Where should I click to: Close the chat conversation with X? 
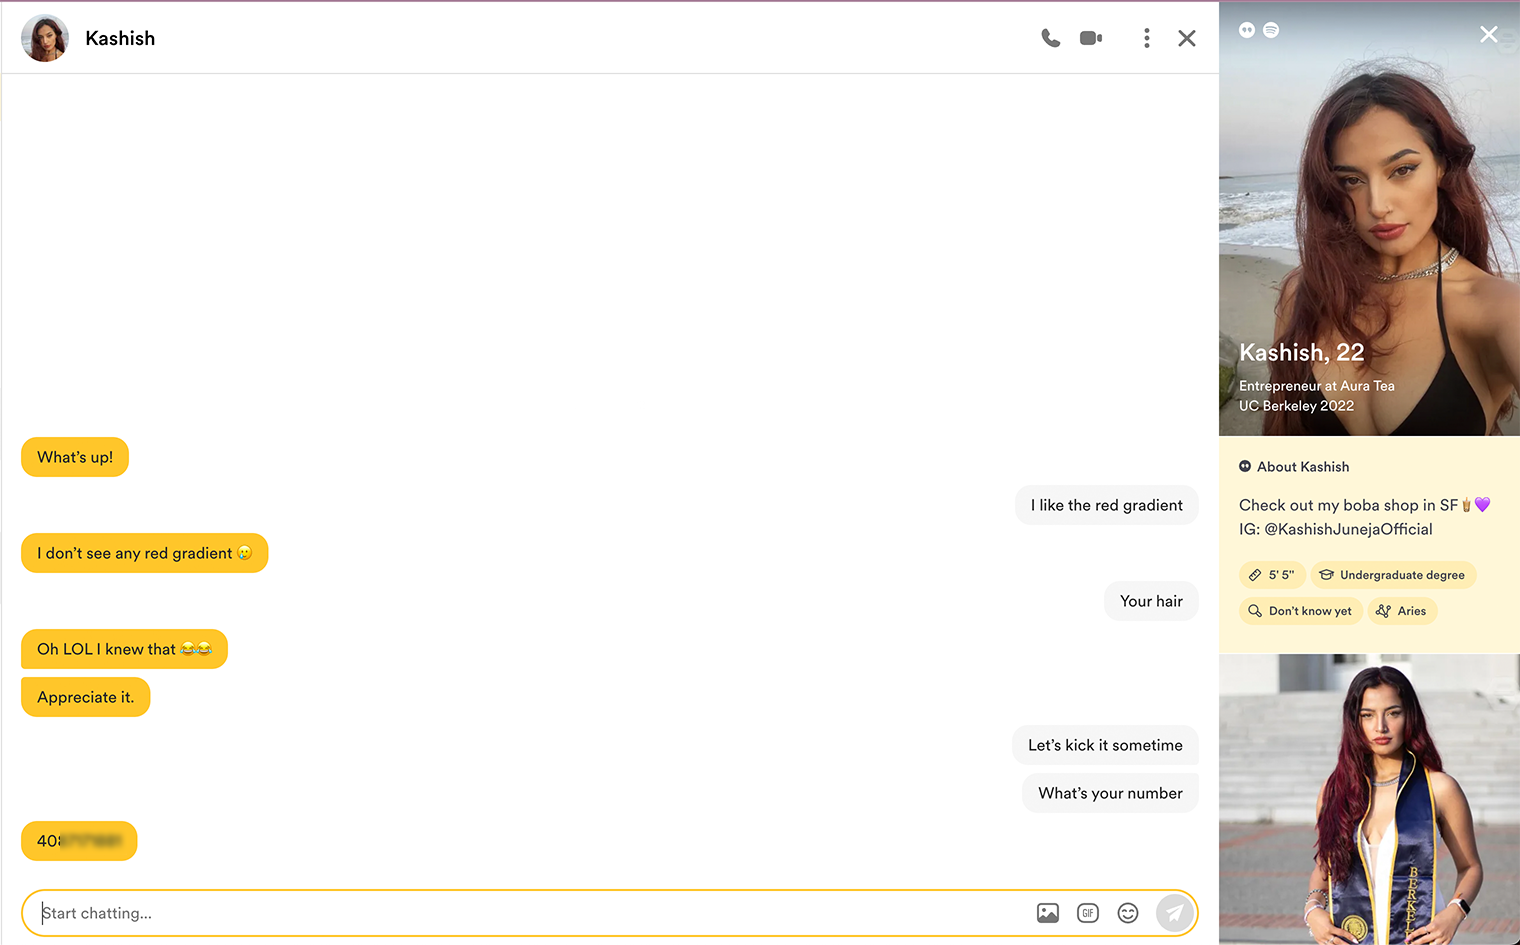point(1187,38)
